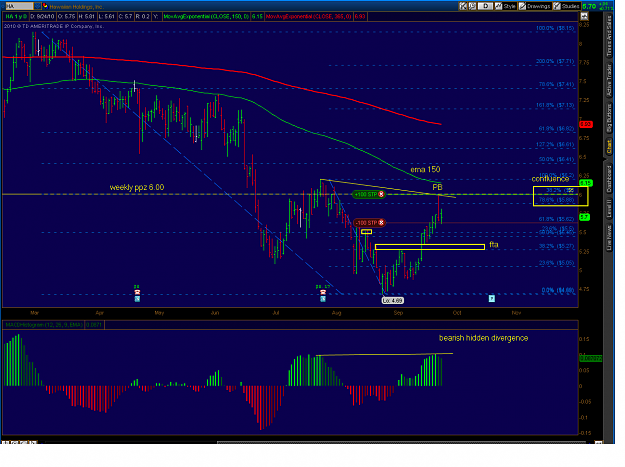Cancel the +100 STP order via its X
This screenshot has height=467, width=625.
point(381,194)
